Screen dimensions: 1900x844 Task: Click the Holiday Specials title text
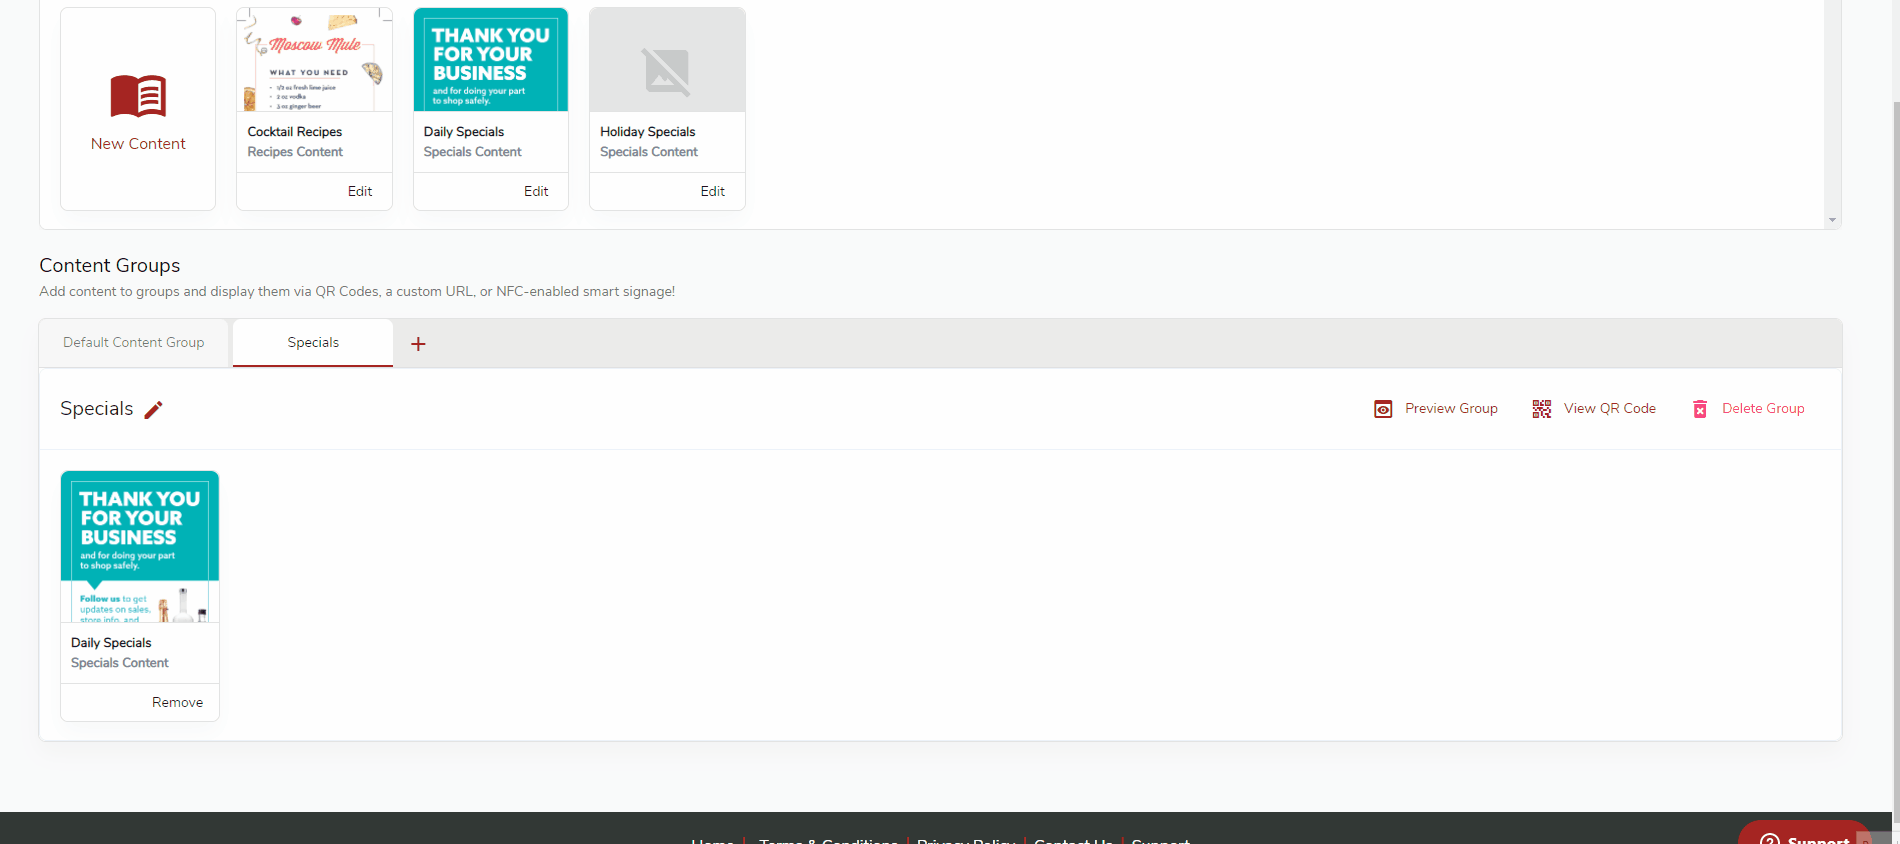point(648,132)
